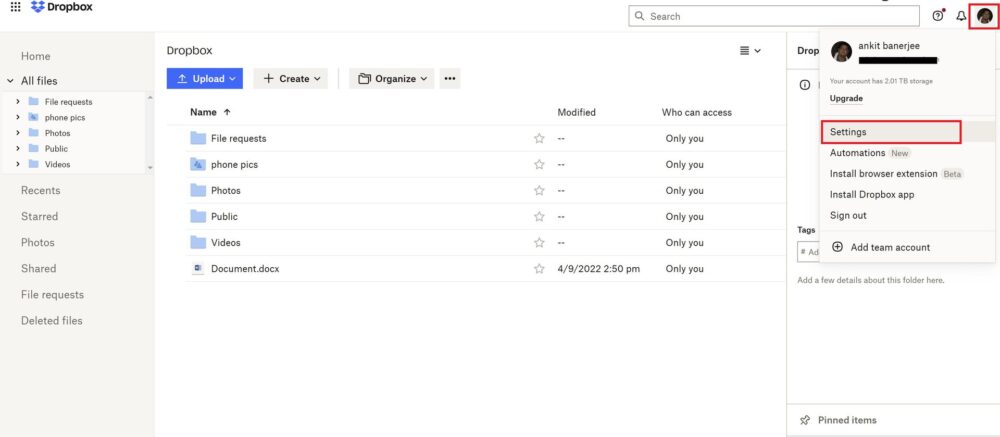The width and height of the screenshot is (1000, 437).
Task: Open the notifications bell icon
Action: 961,16
